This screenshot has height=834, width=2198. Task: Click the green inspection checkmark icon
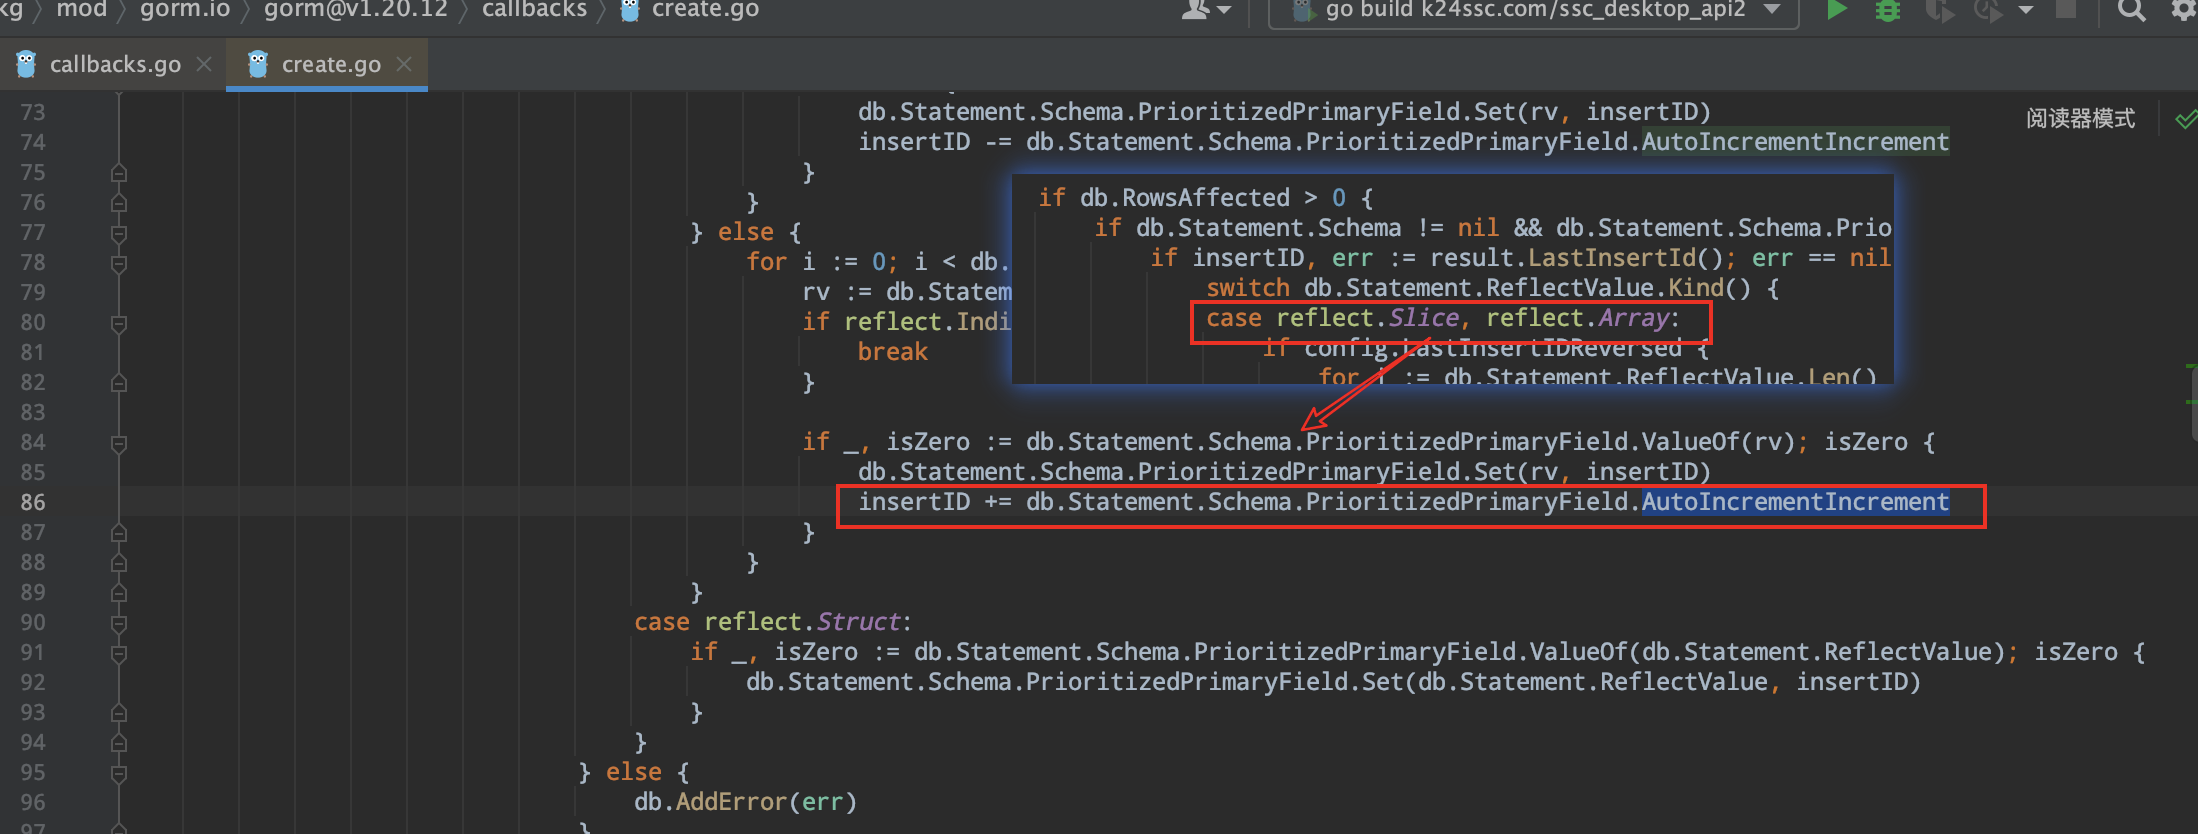[2185, 120]
